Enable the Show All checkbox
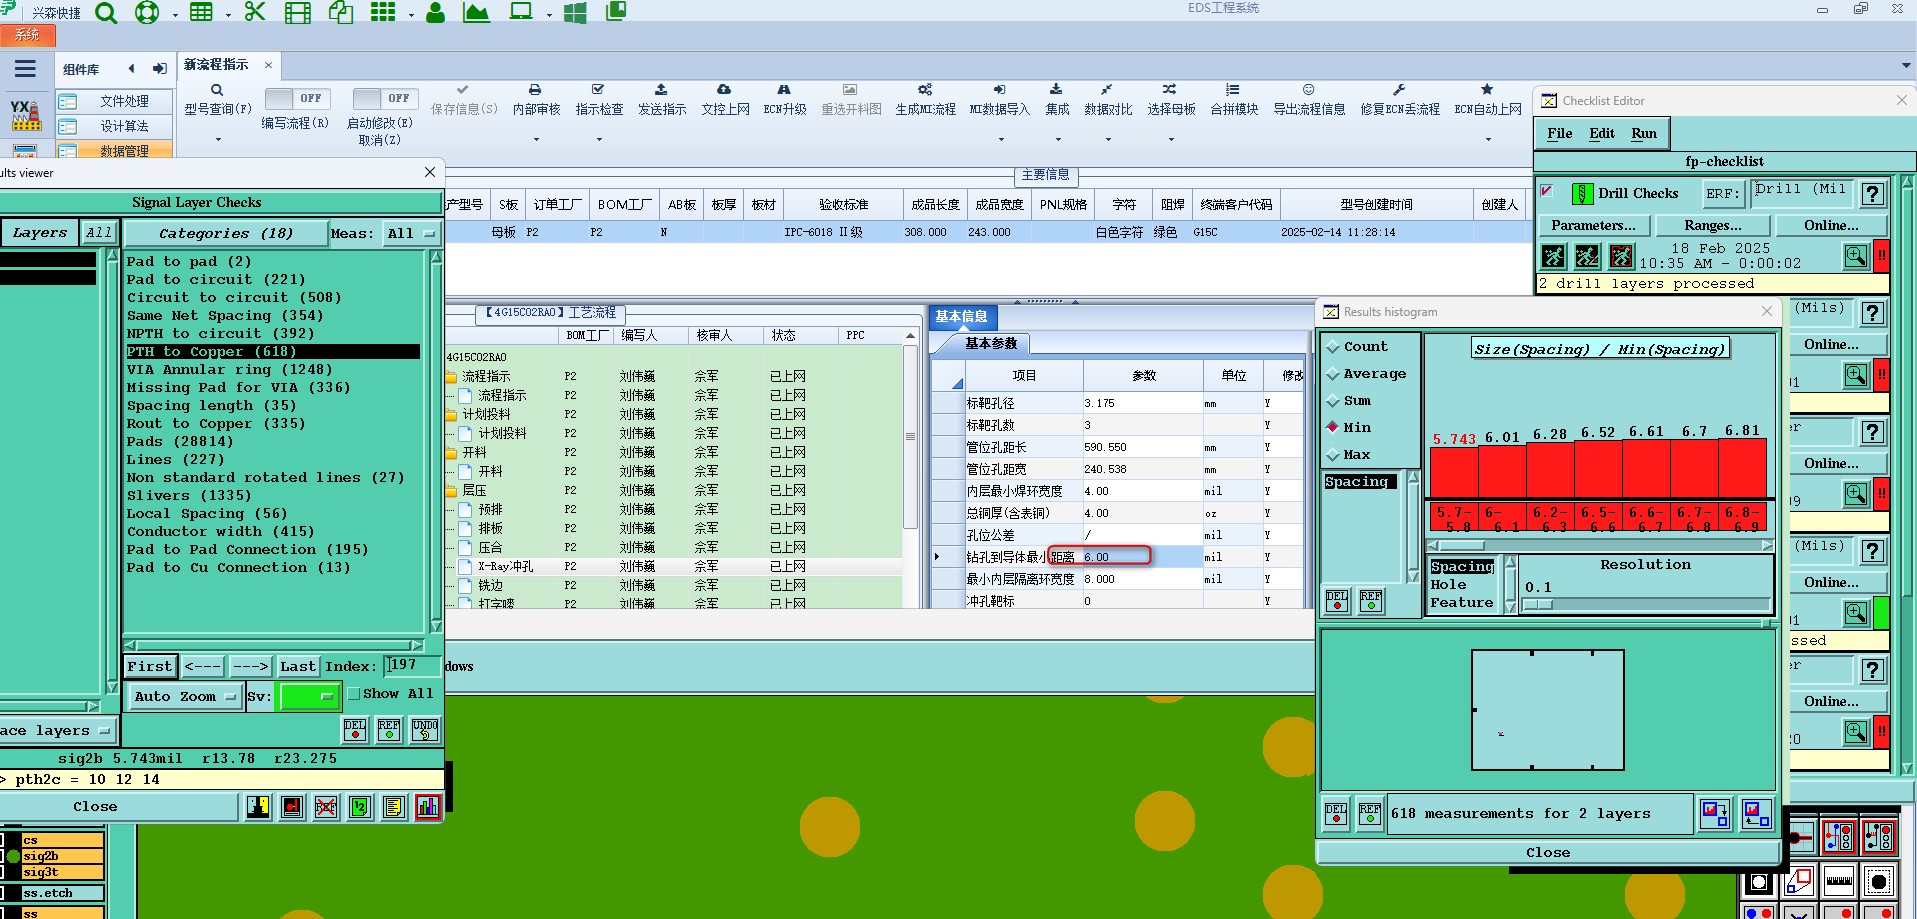The height and width of the screenshot is (919, 1917). (x=353, y=693)
